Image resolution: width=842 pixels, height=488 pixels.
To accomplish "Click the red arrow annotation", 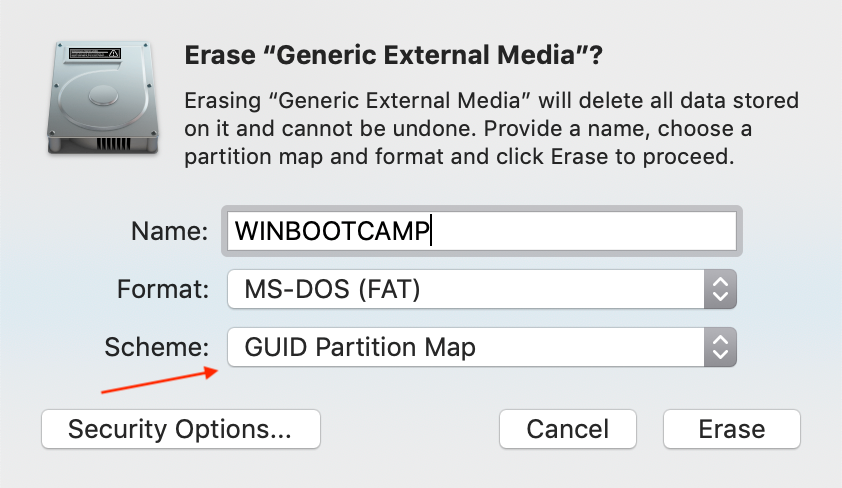I will click(159, 380).
